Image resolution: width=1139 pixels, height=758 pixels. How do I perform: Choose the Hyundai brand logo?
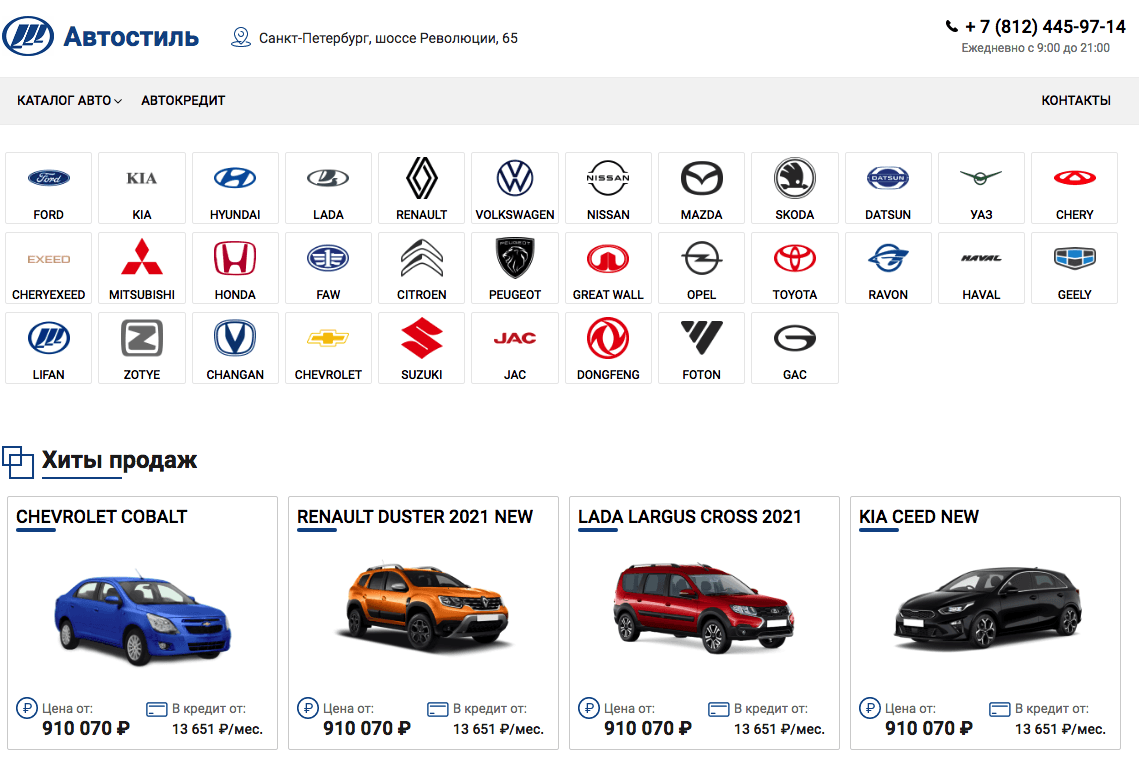click(235, 178)
